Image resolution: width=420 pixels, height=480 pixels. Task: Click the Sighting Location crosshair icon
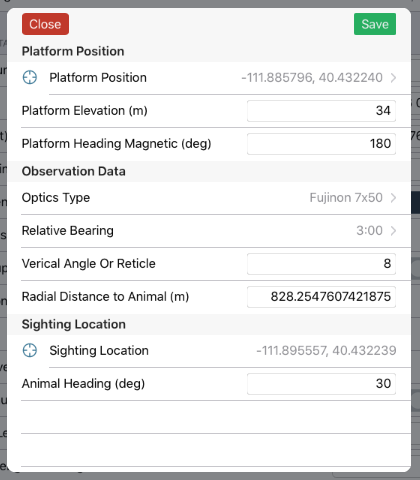30,350
